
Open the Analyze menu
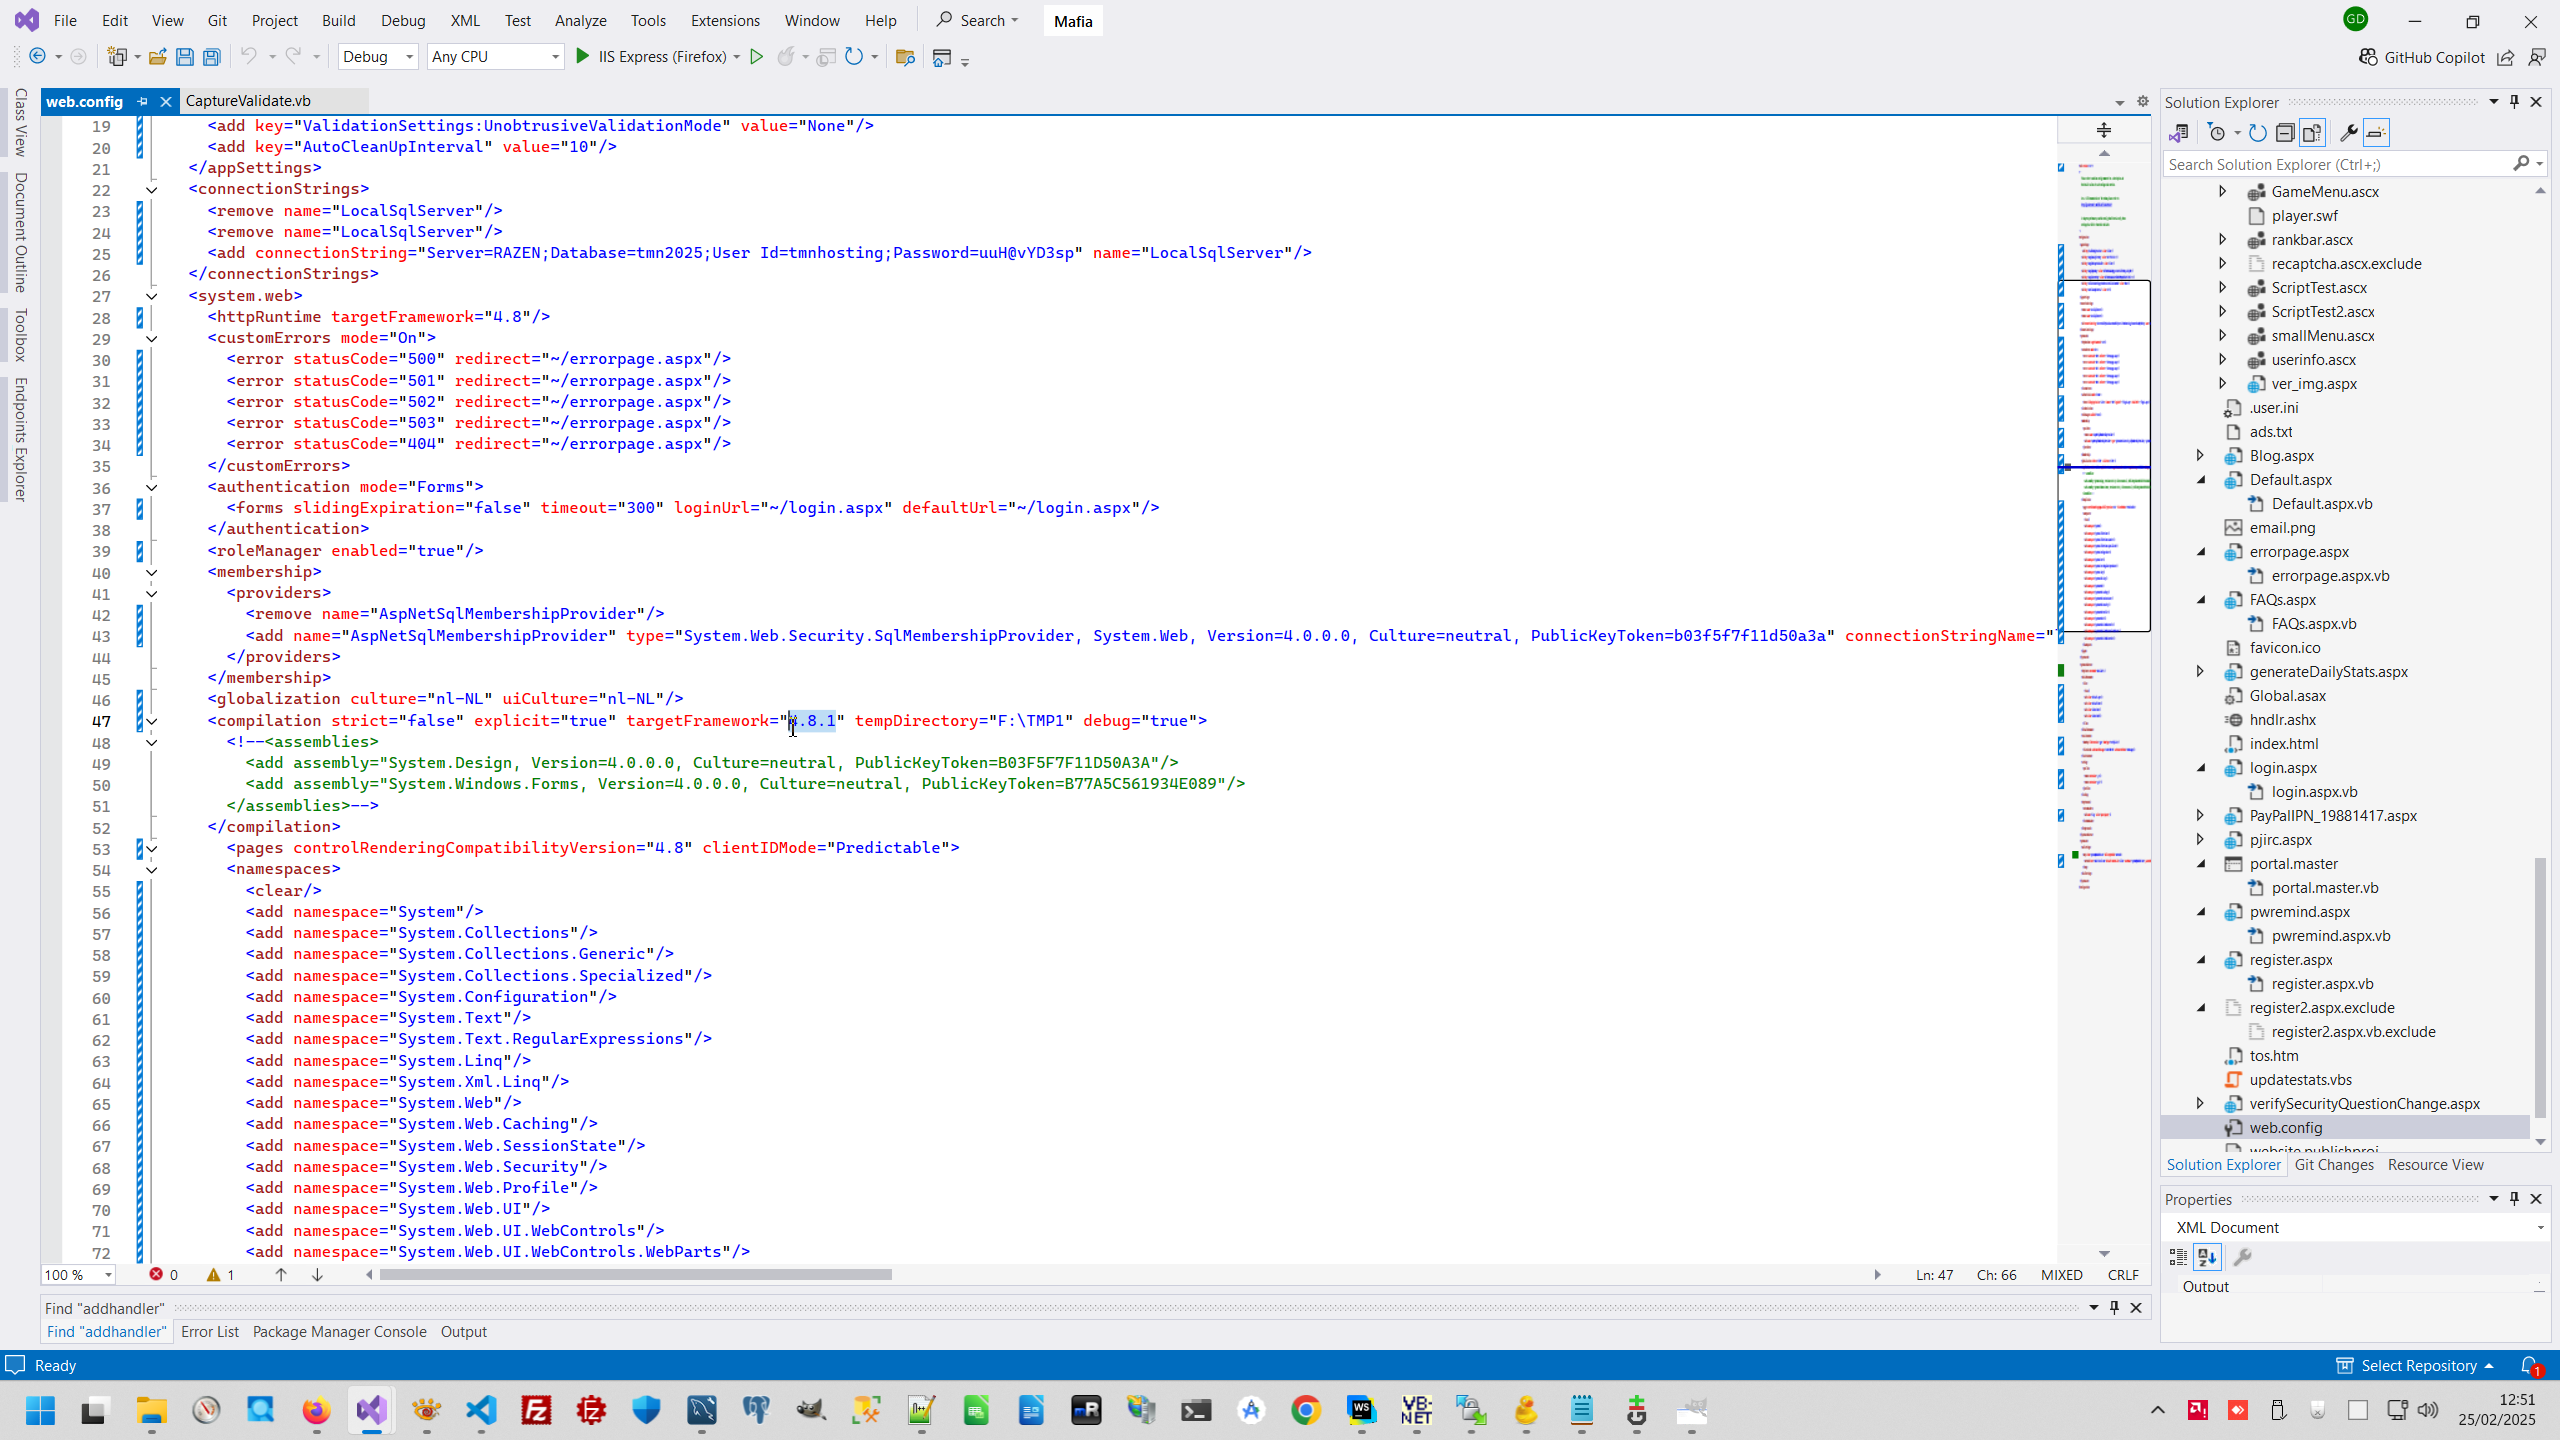pos(580,20)
